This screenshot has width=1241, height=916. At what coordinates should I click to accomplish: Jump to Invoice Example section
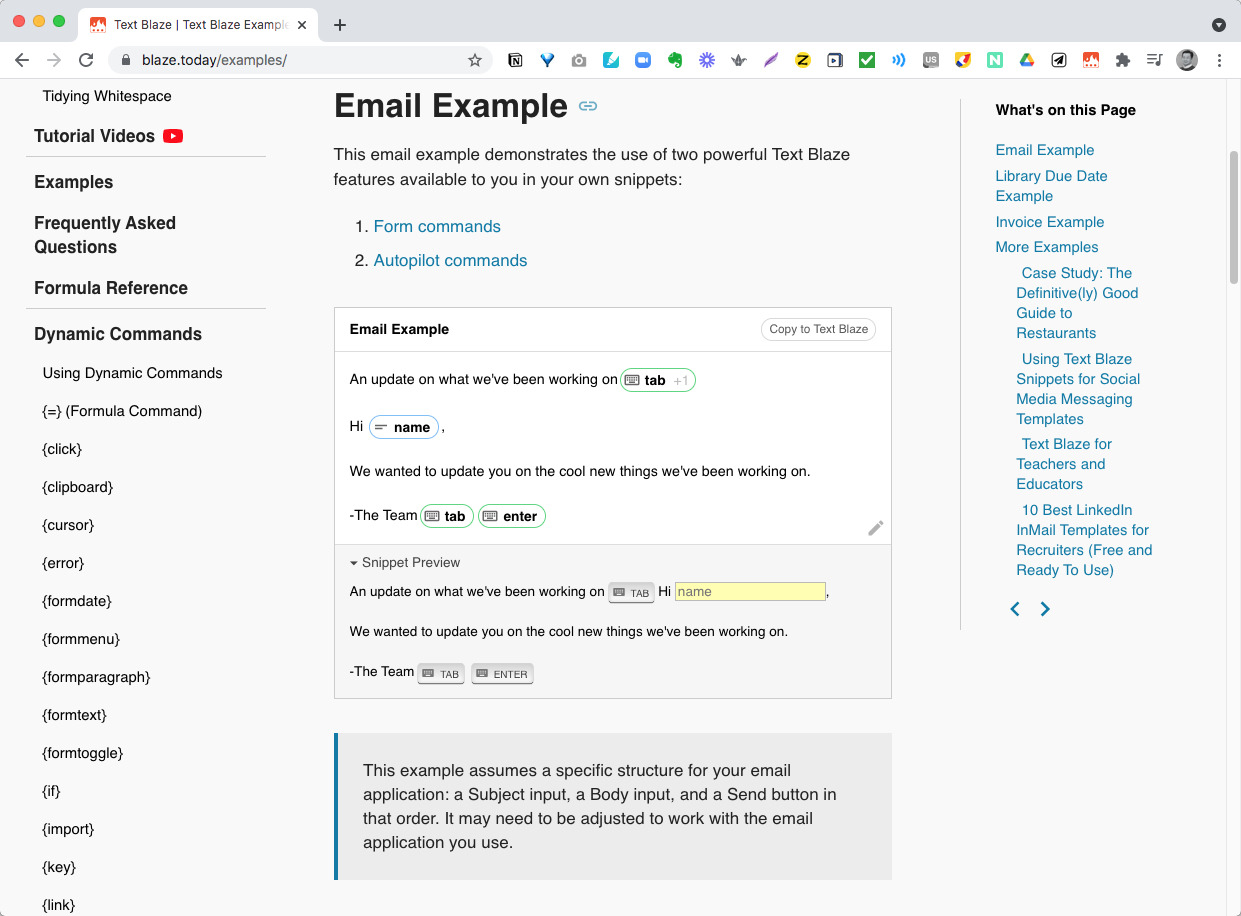pos(1050,222)
